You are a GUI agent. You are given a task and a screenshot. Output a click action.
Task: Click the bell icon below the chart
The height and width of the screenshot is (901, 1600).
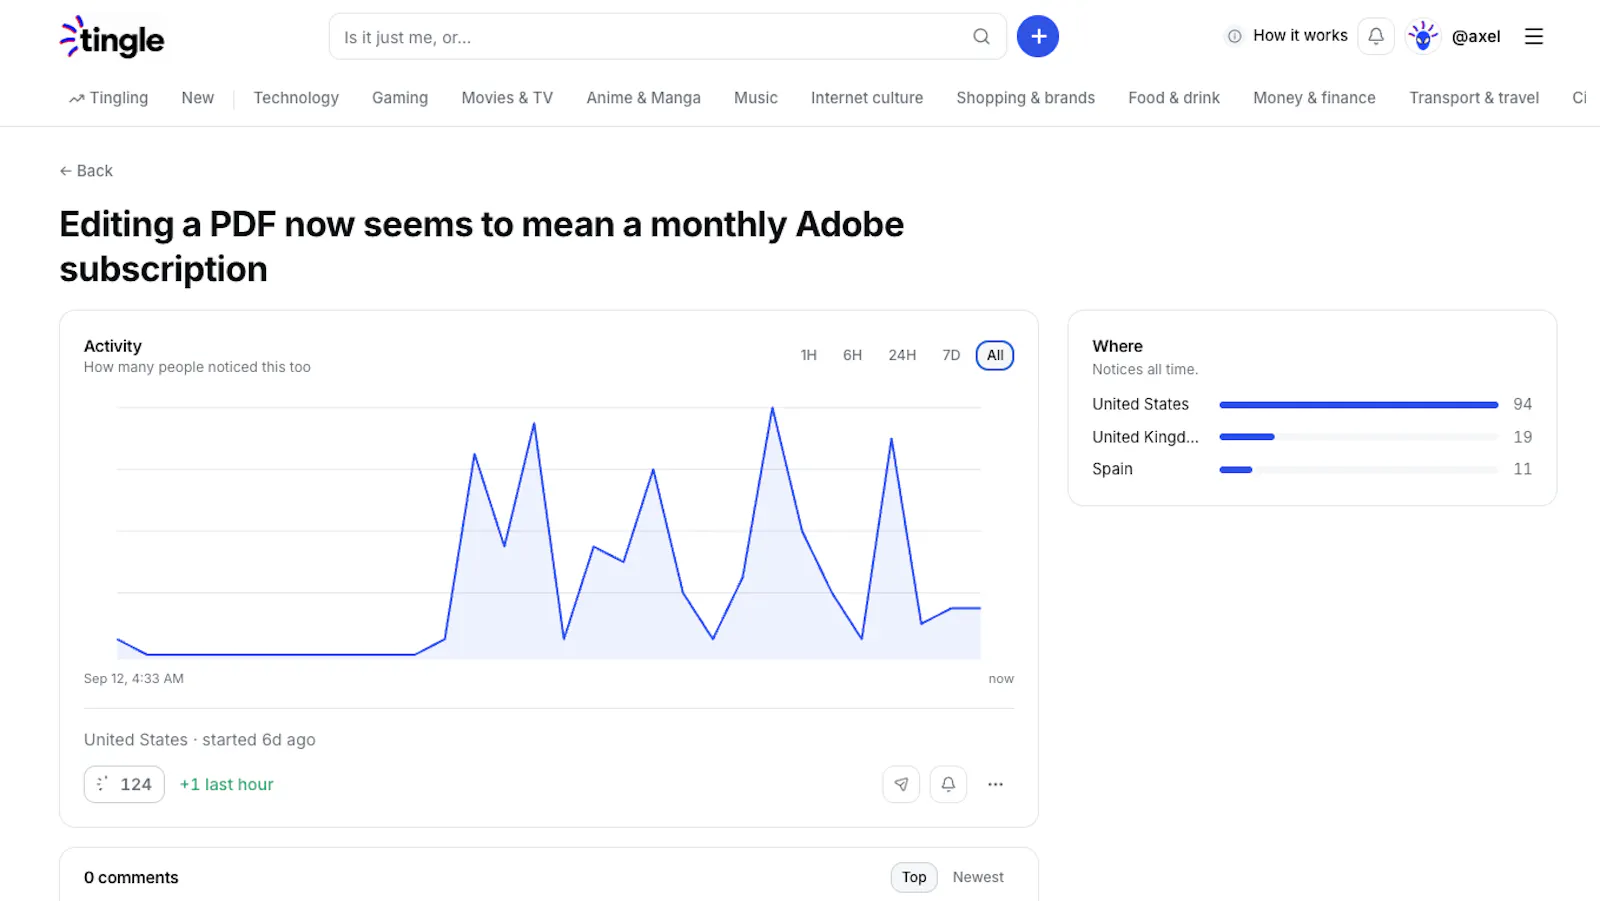coord(948,784)
